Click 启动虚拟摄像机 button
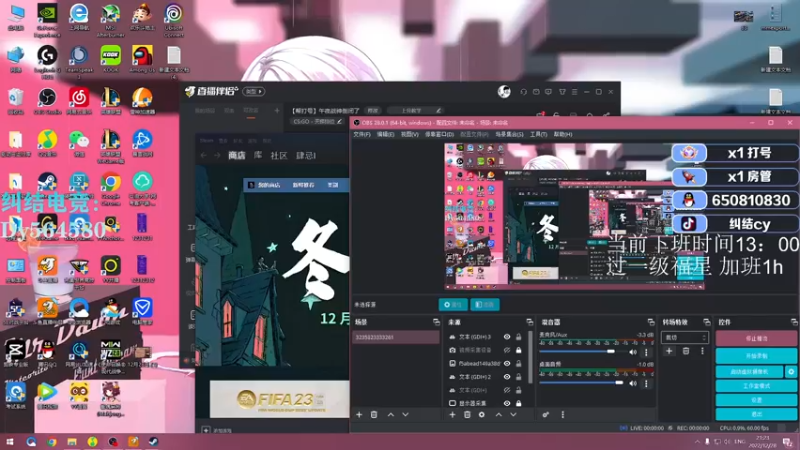 click(x=749, y=371)
